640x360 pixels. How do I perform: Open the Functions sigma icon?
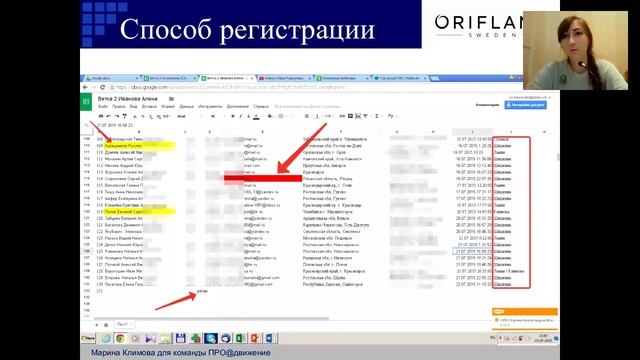(377, 116)
